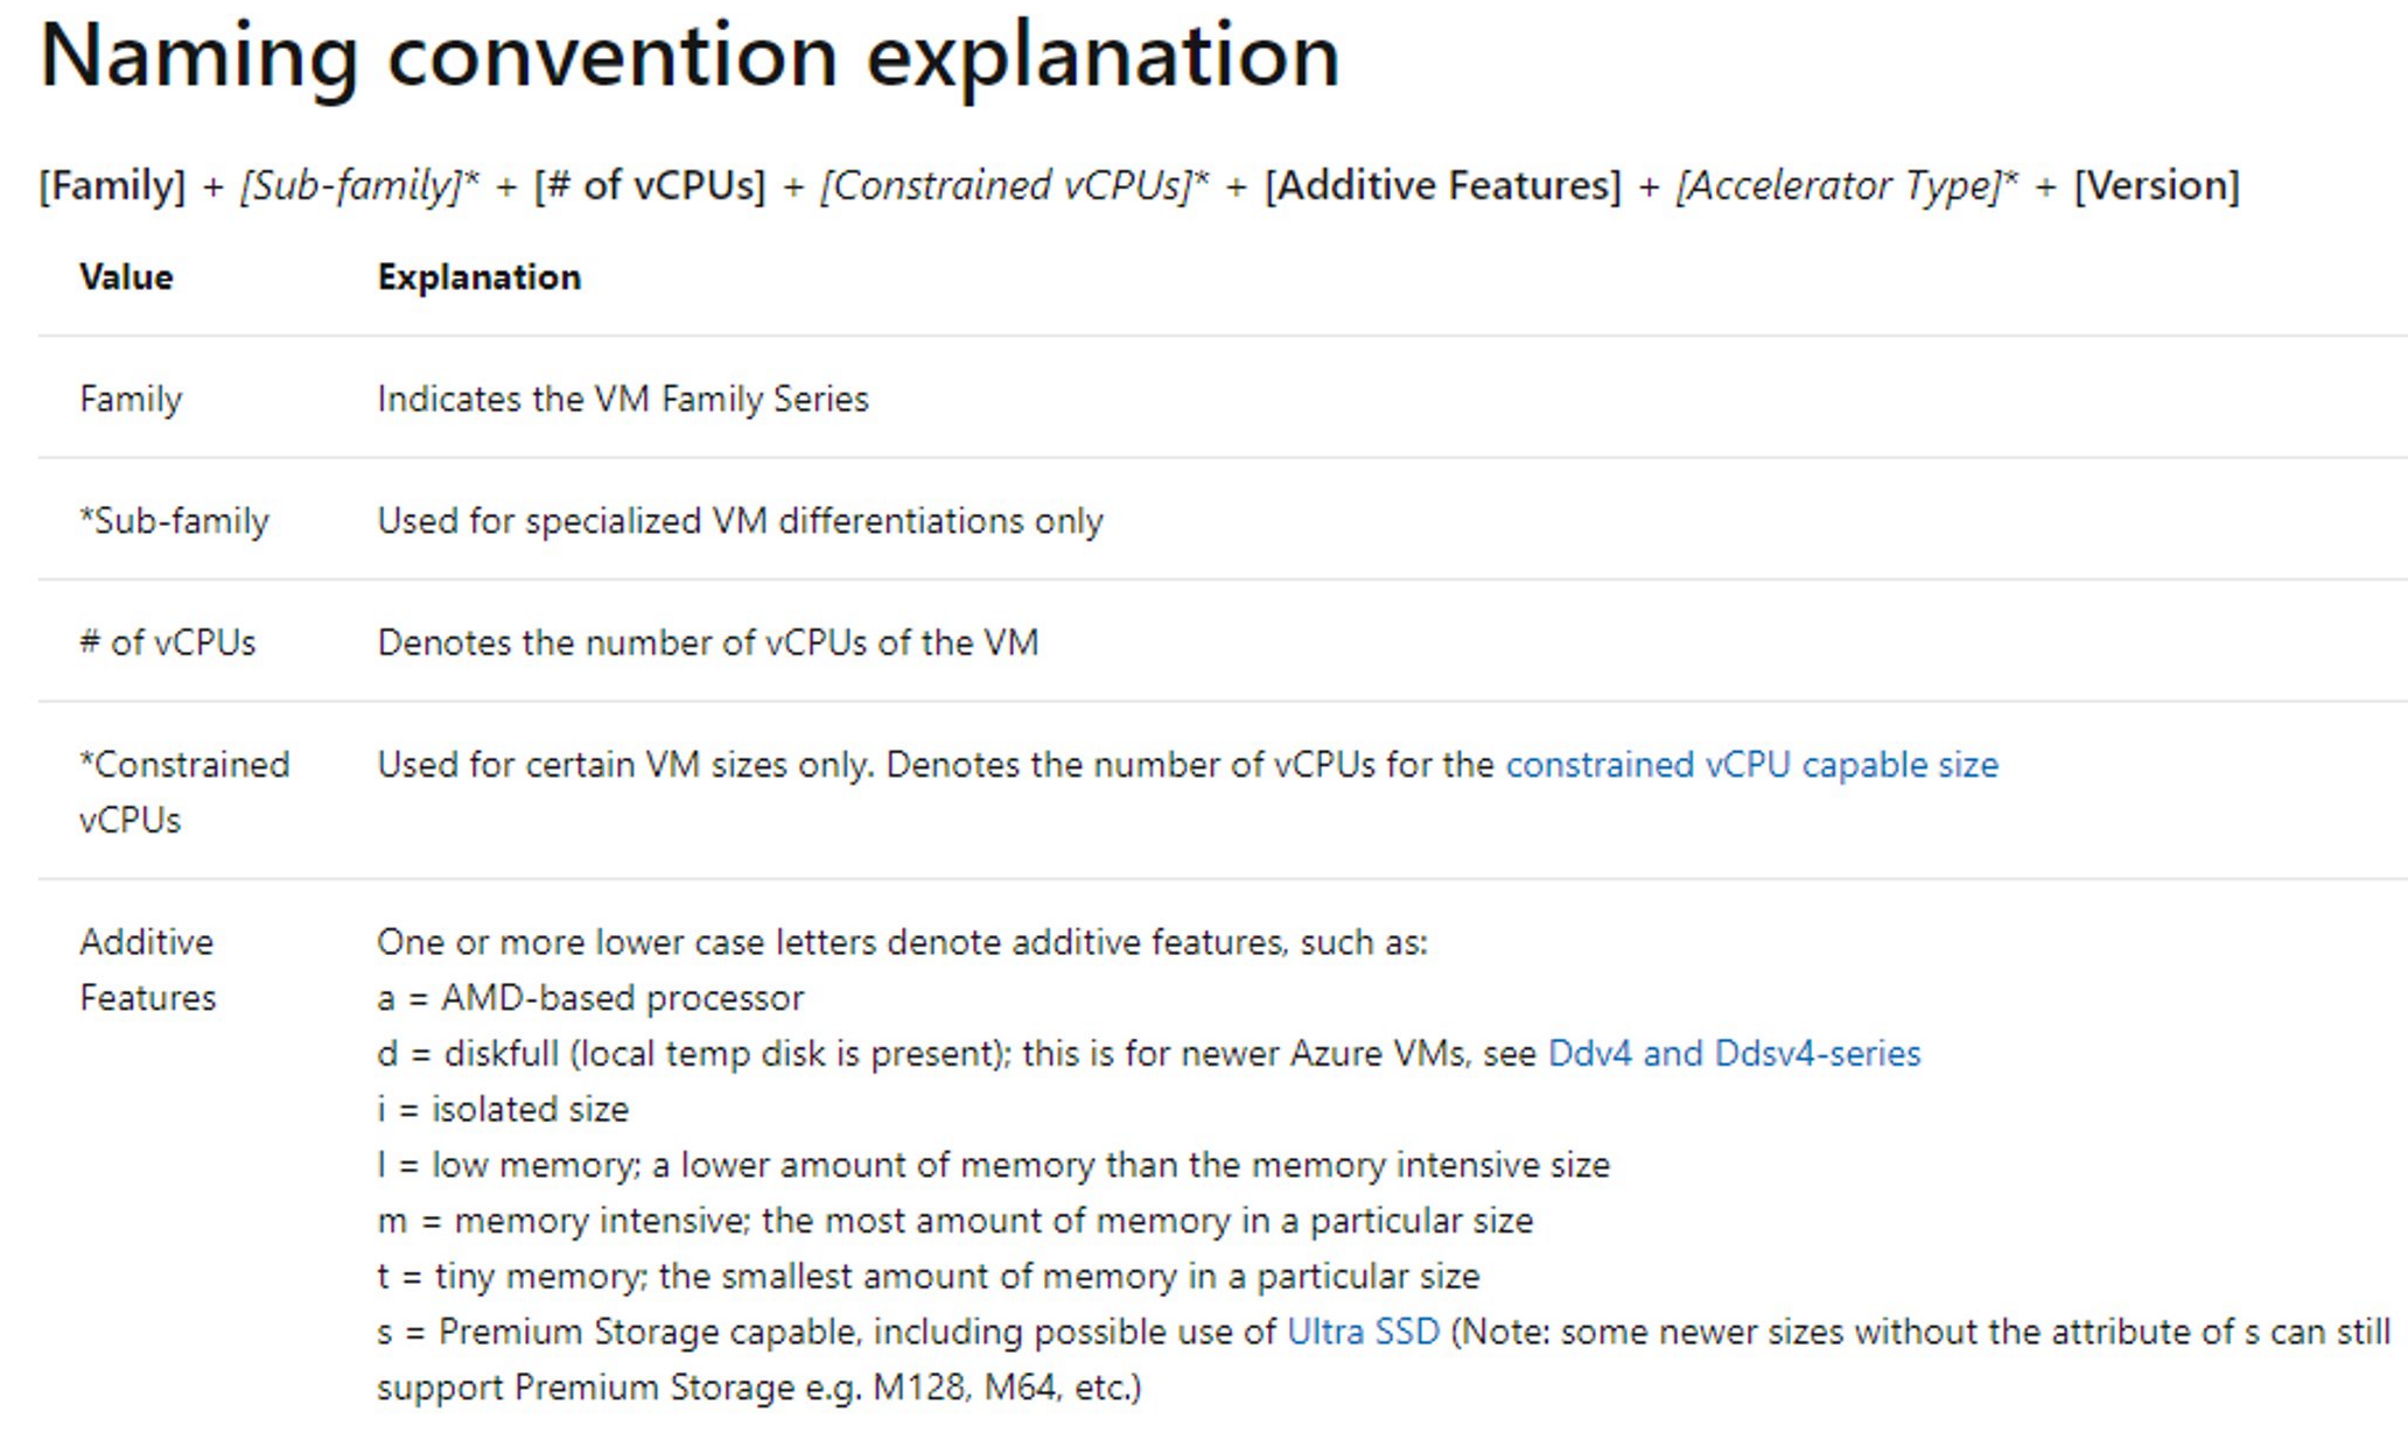Image resolution: width=2408 pixels, height=1433 pixels.
Task: Select the Value column header
Action: 126,277
